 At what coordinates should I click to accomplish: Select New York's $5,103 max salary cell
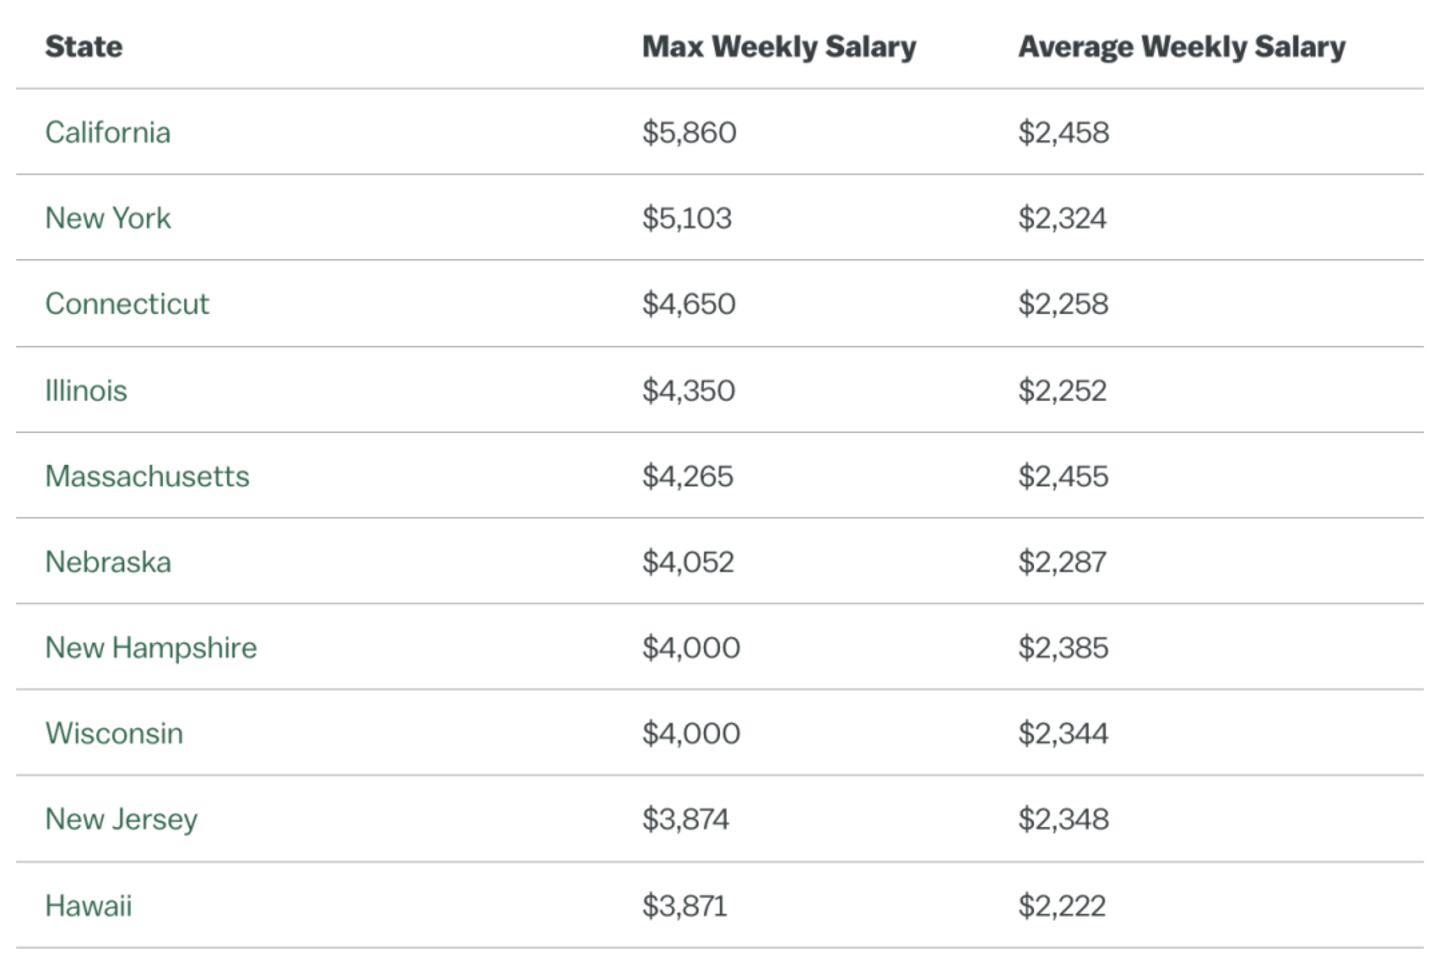687,218
